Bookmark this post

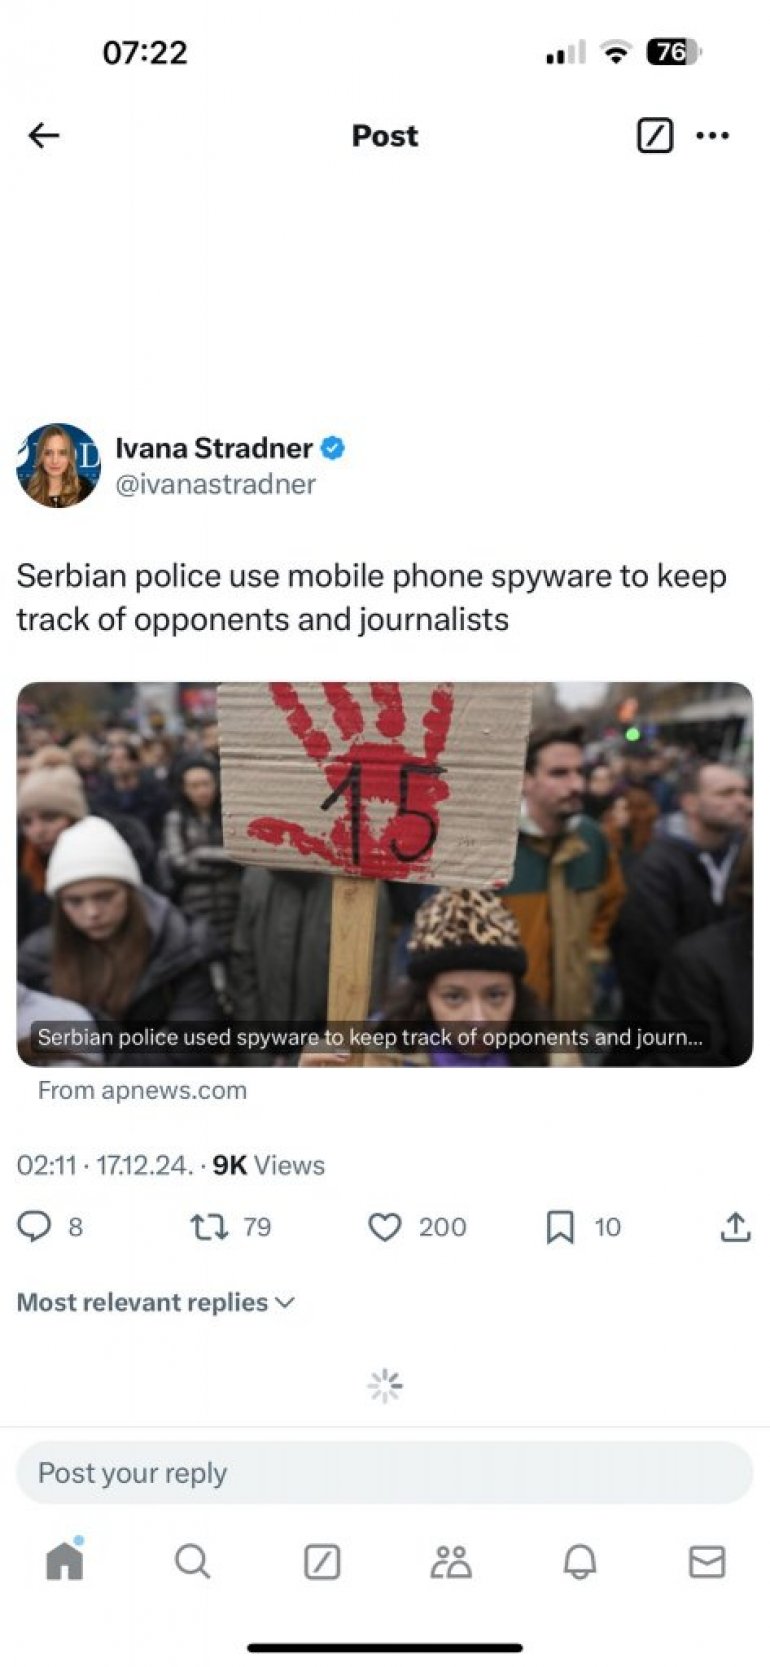(x=560, y=1227)
